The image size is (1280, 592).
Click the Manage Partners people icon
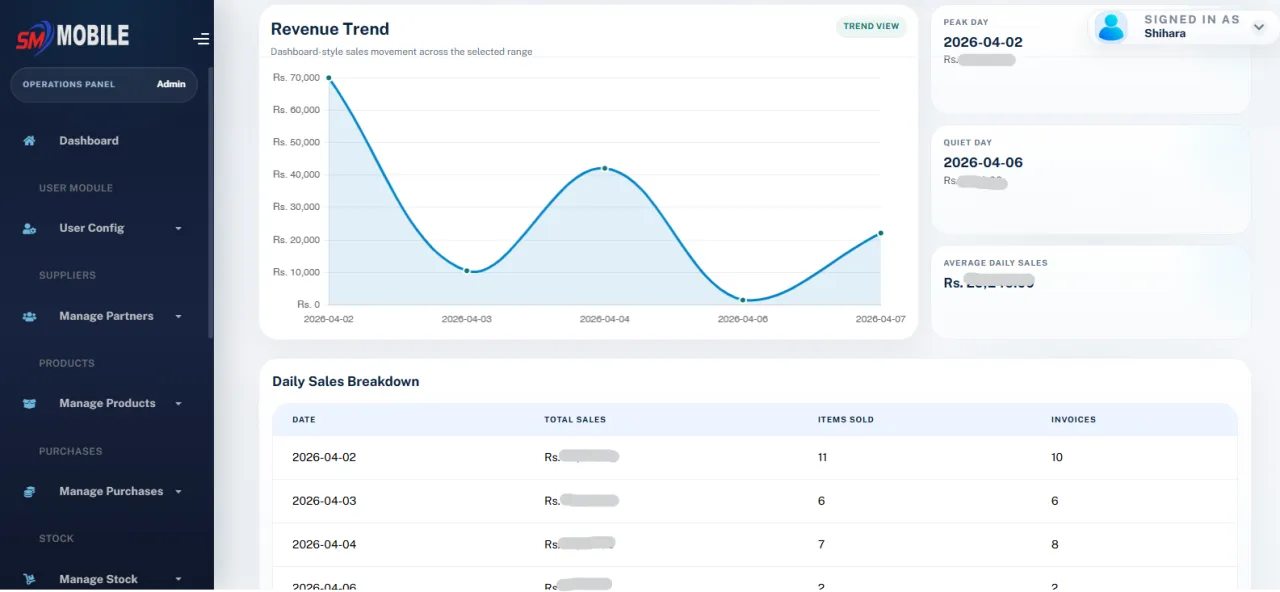pos(29,317)
